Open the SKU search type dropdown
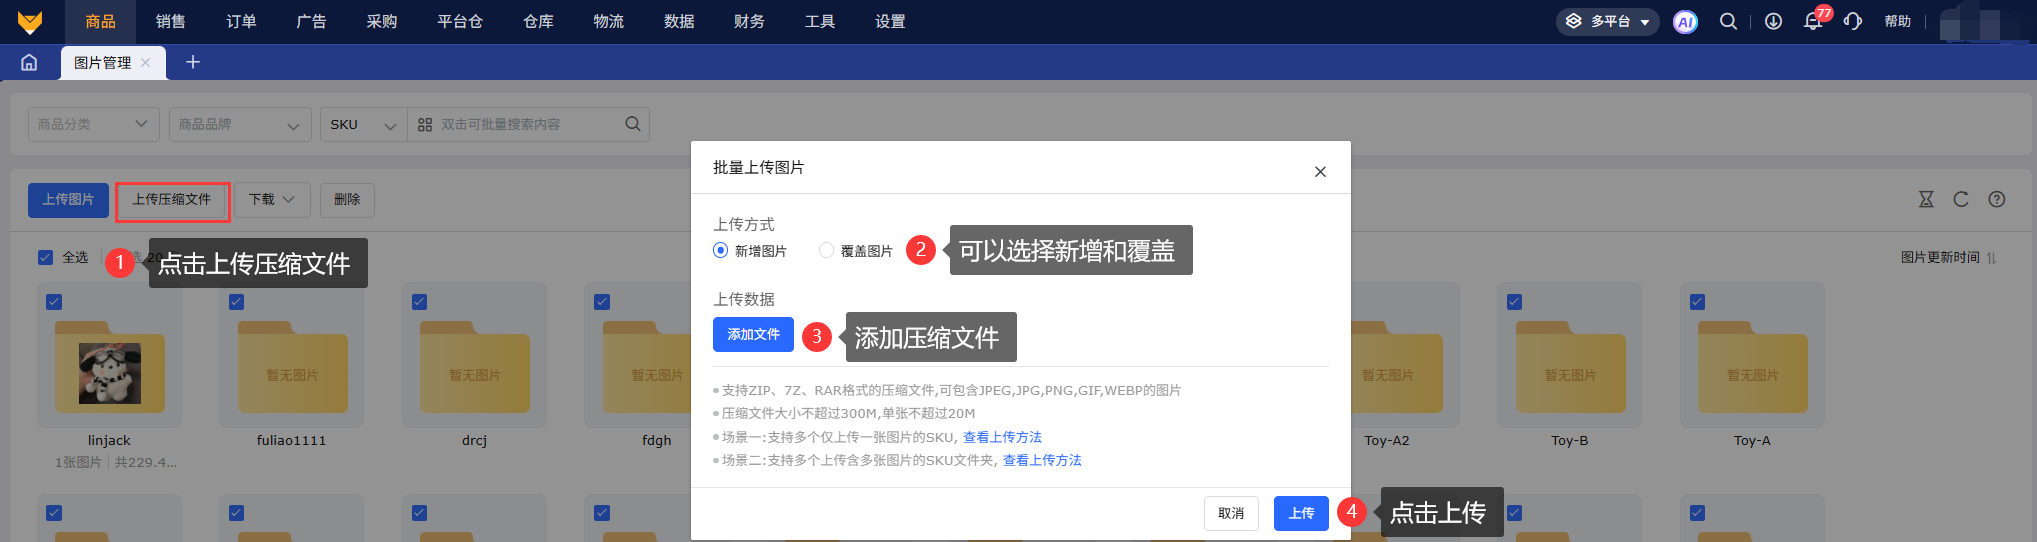Viewport: 2037px width, 542px height. tap(364, 124)
